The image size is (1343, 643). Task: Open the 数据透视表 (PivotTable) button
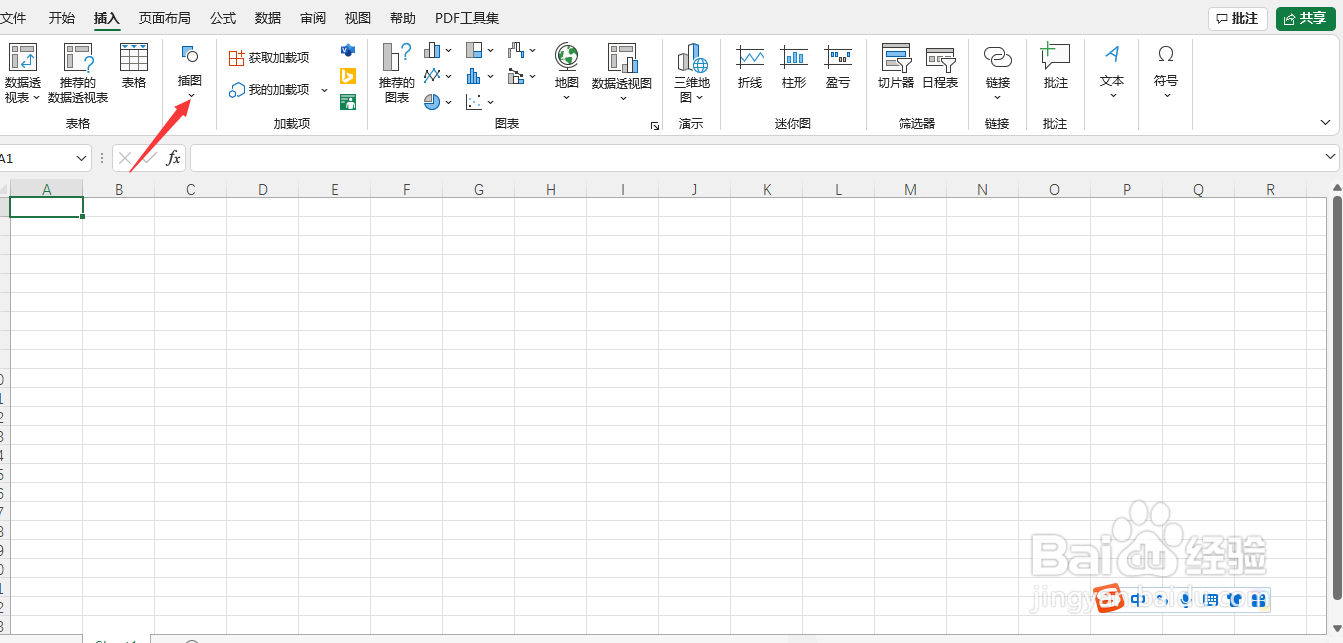[22, 74]
